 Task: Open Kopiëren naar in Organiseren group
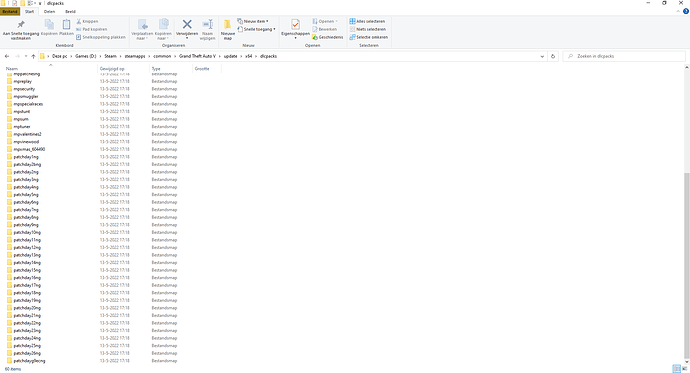163,29
